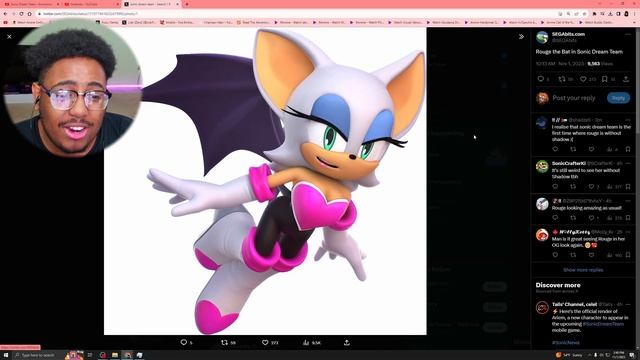640x360 pixels.
Task: Open a new browser tab with plus button
Action: click(x=187, y=4)
